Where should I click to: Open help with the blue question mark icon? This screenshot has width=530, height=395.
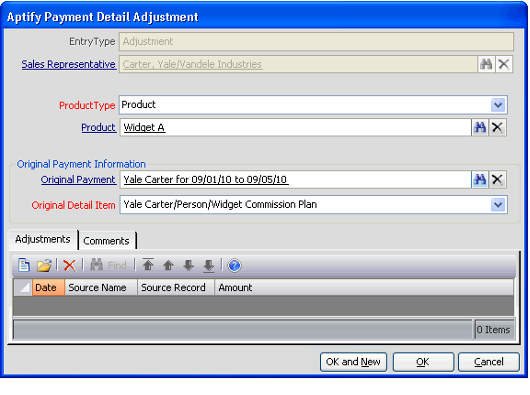coord(234,265)
